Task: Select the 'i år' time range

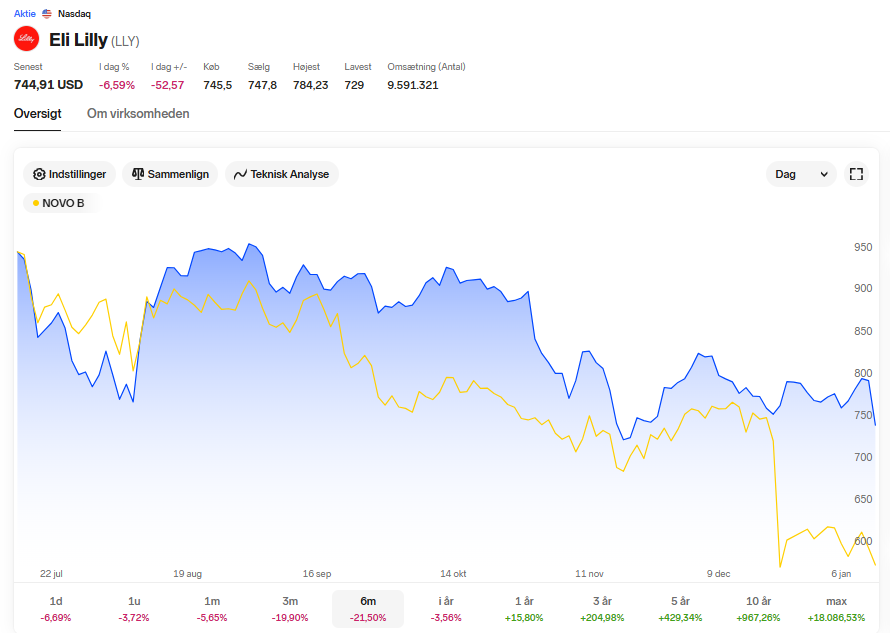Action: (446, 609)
